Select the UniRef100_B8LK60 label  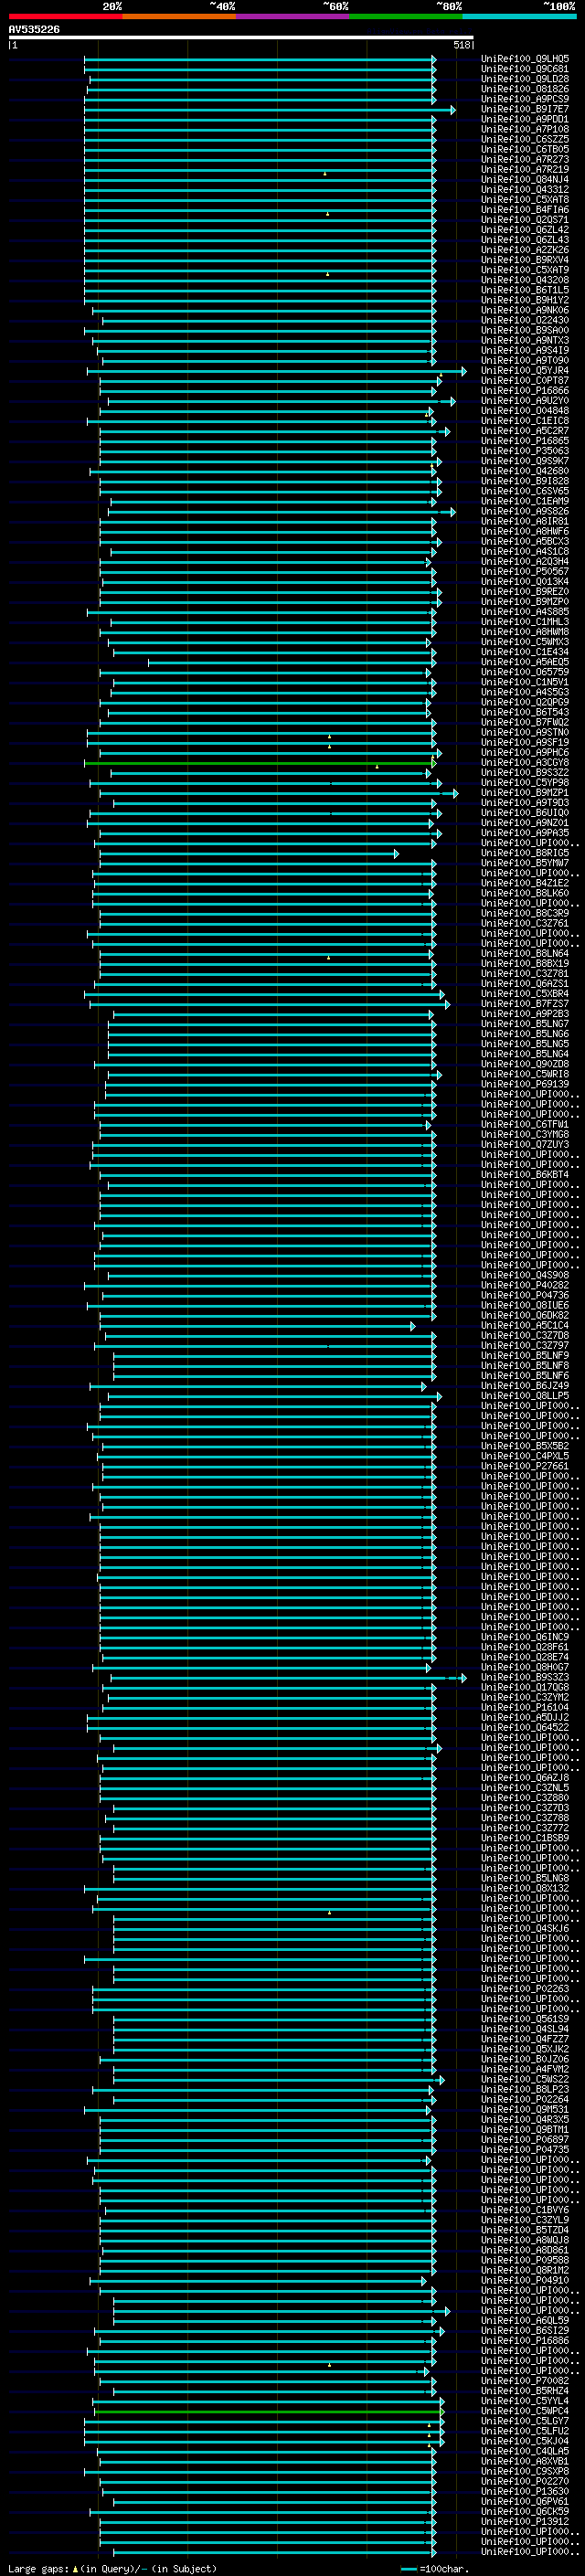point(525,893)
